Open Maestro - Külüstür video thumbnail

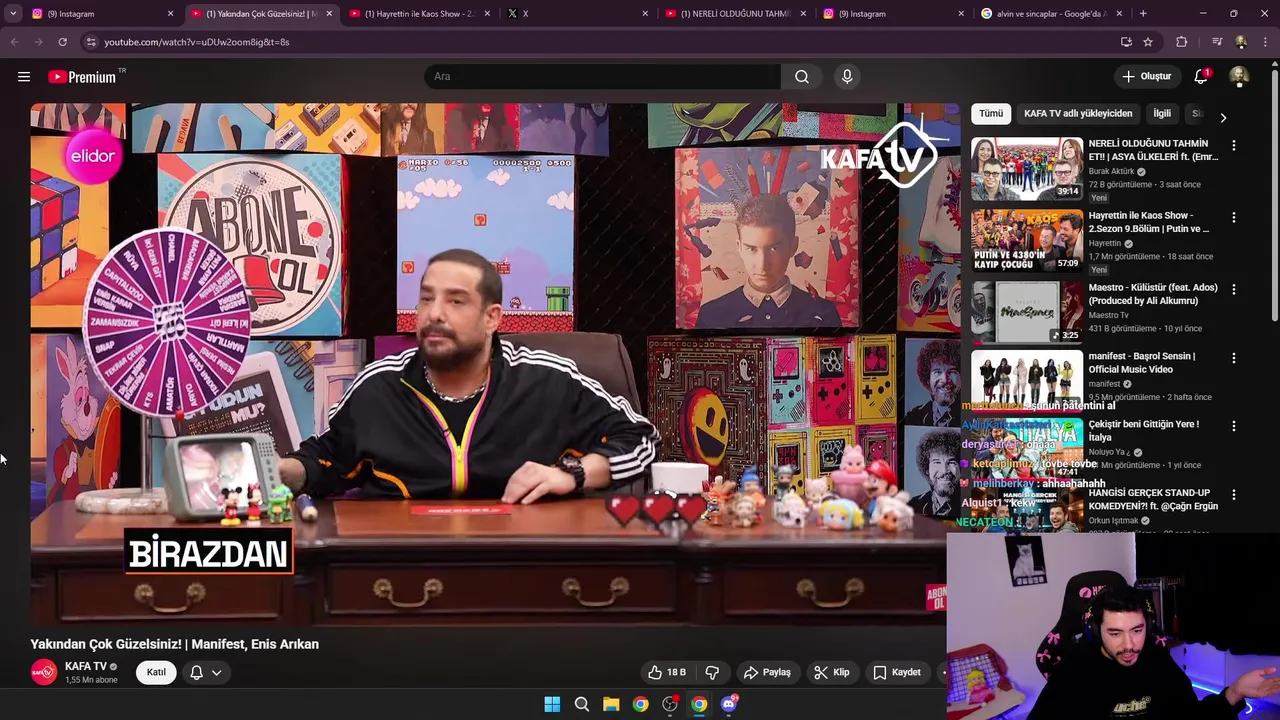(x=1026, y=312)
